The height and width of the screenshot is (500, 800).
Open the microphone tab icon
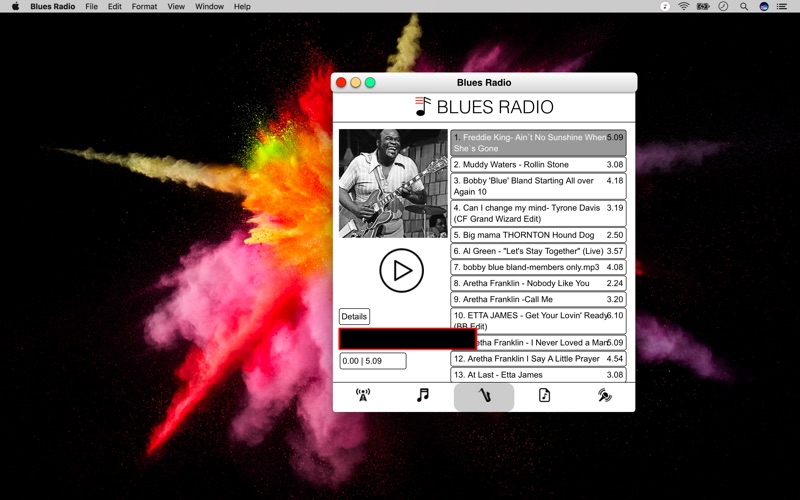(605, 395)
